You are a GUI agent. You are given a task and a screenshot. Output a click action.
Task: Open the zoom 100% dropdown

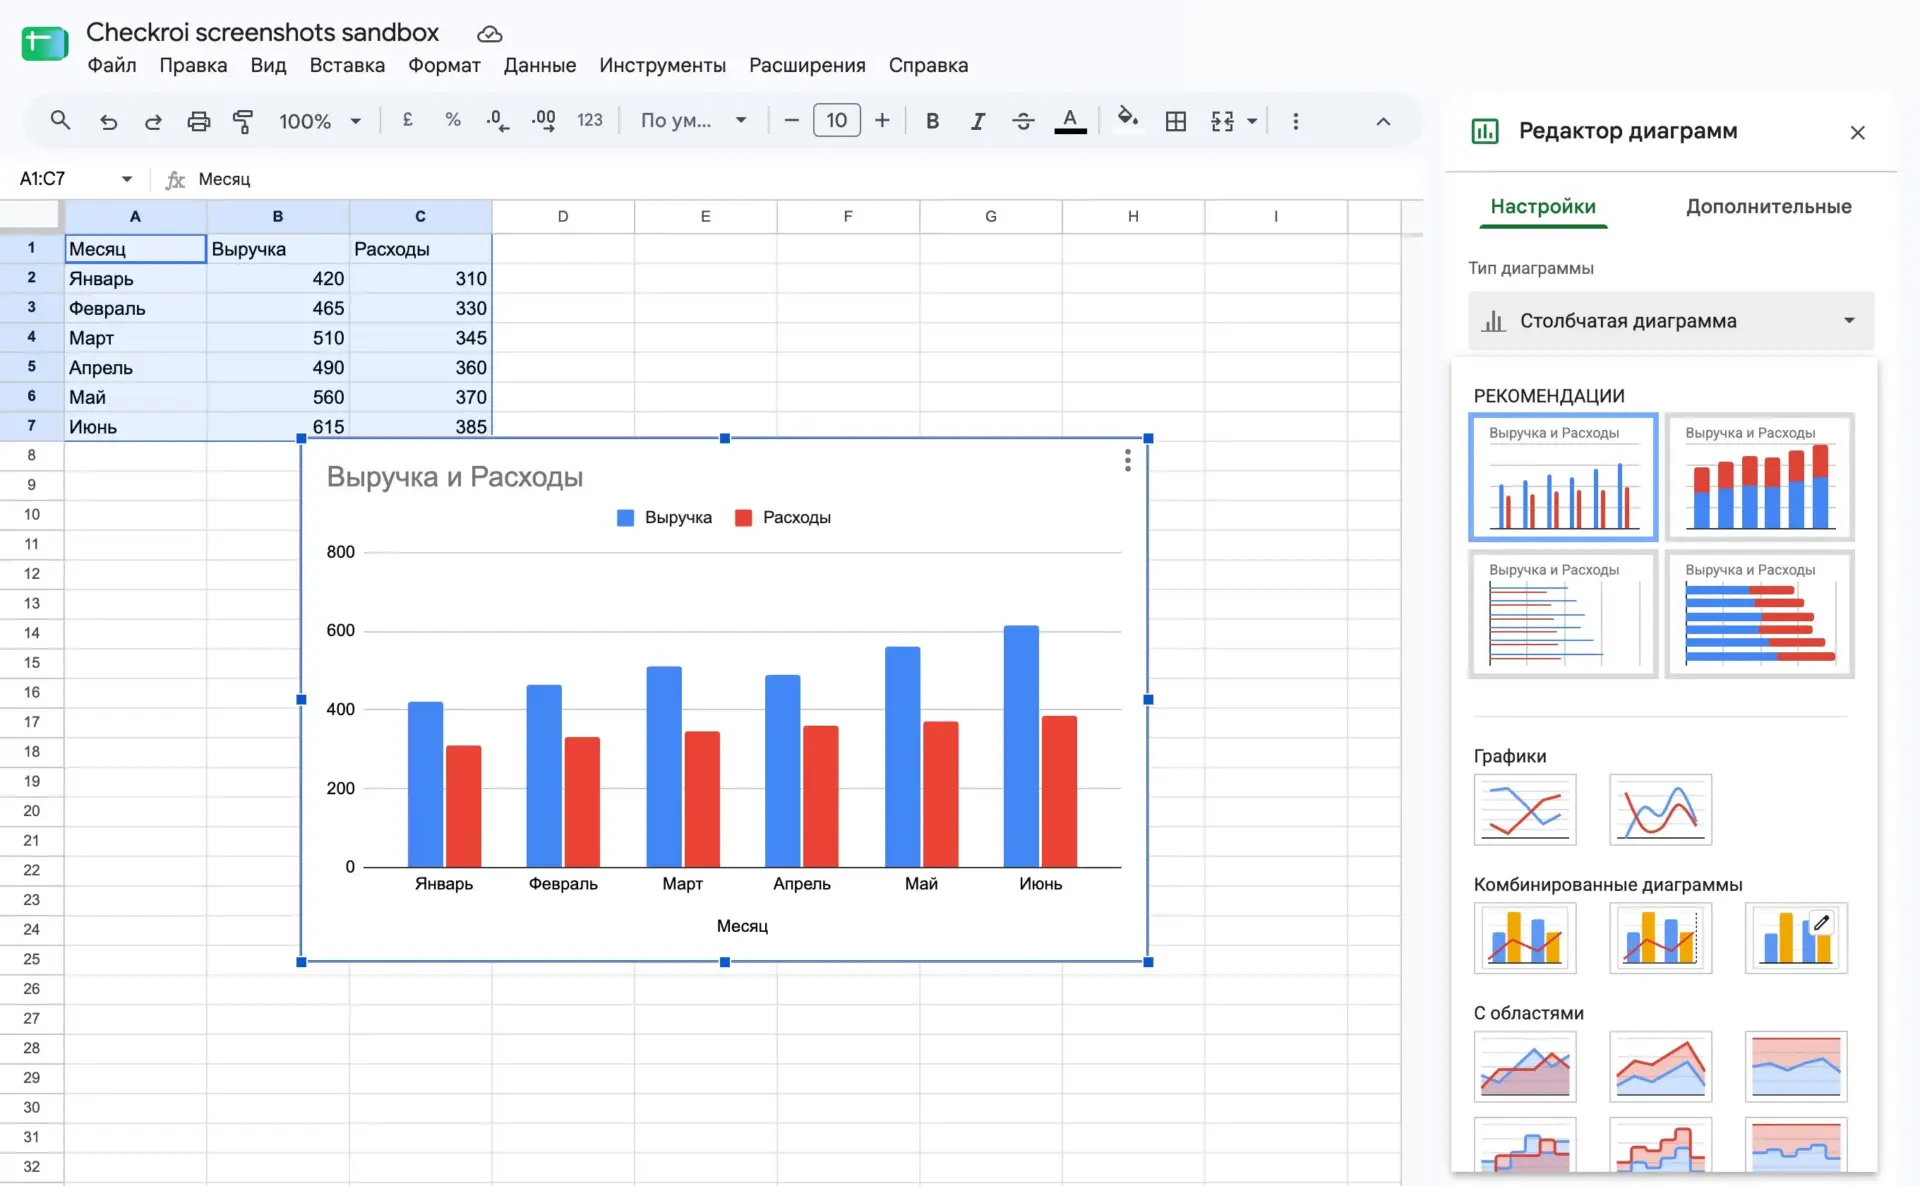click(320, 121)
